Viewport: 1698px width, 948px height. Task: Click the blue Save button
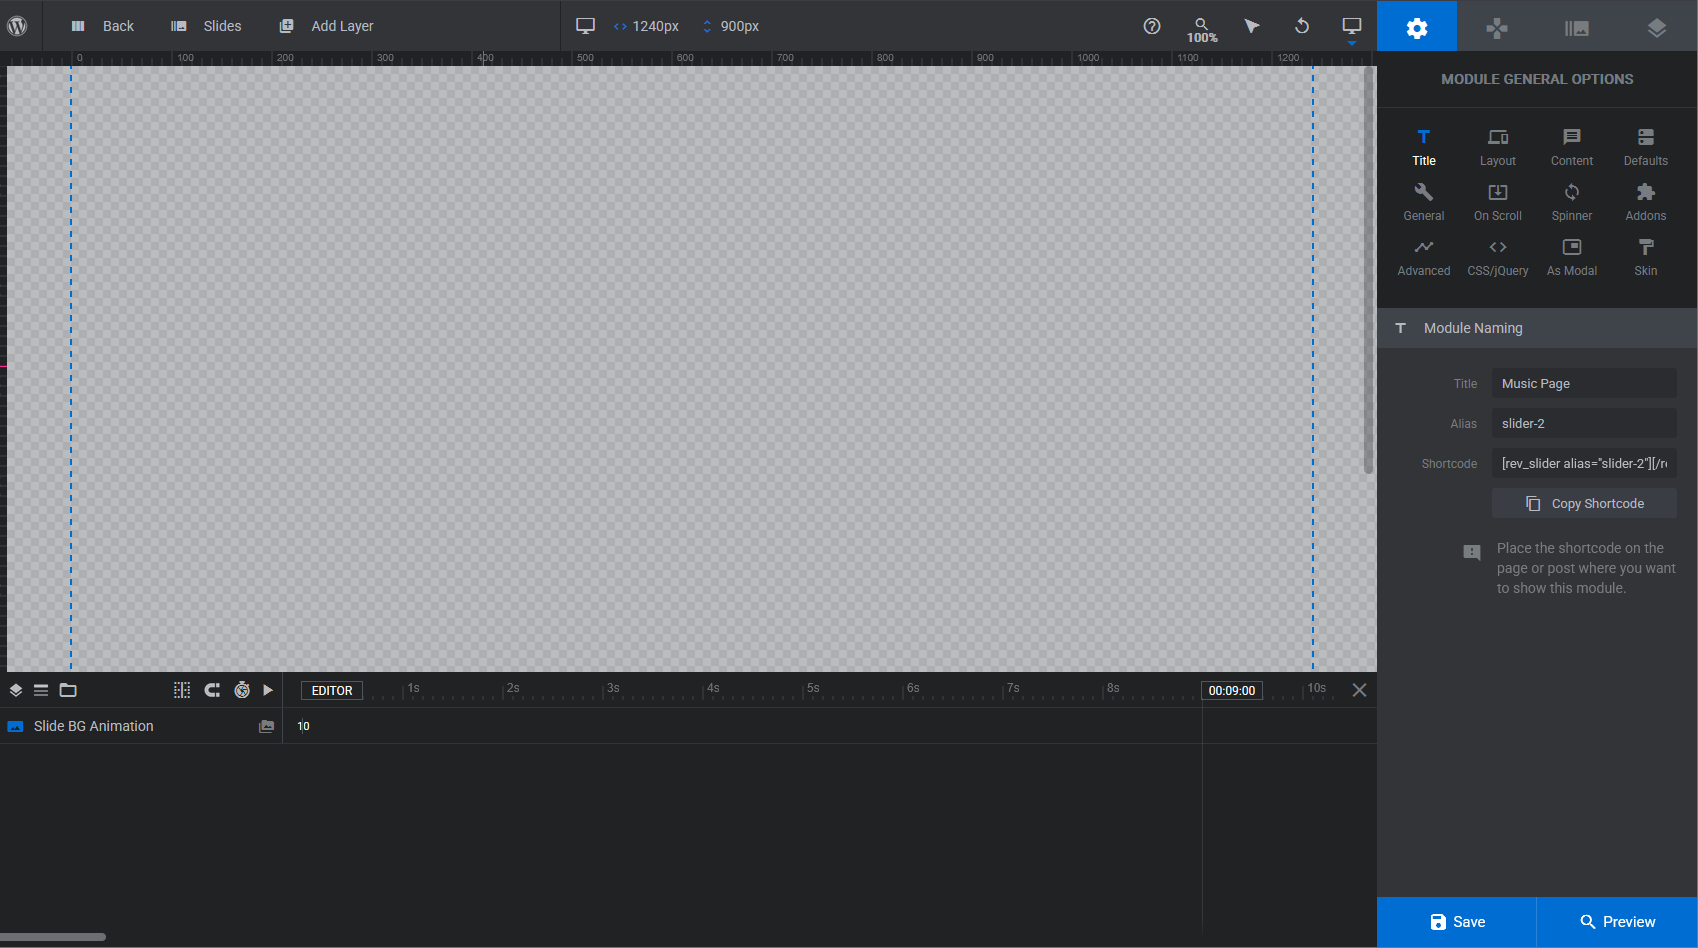click(x=1457, y=922)
